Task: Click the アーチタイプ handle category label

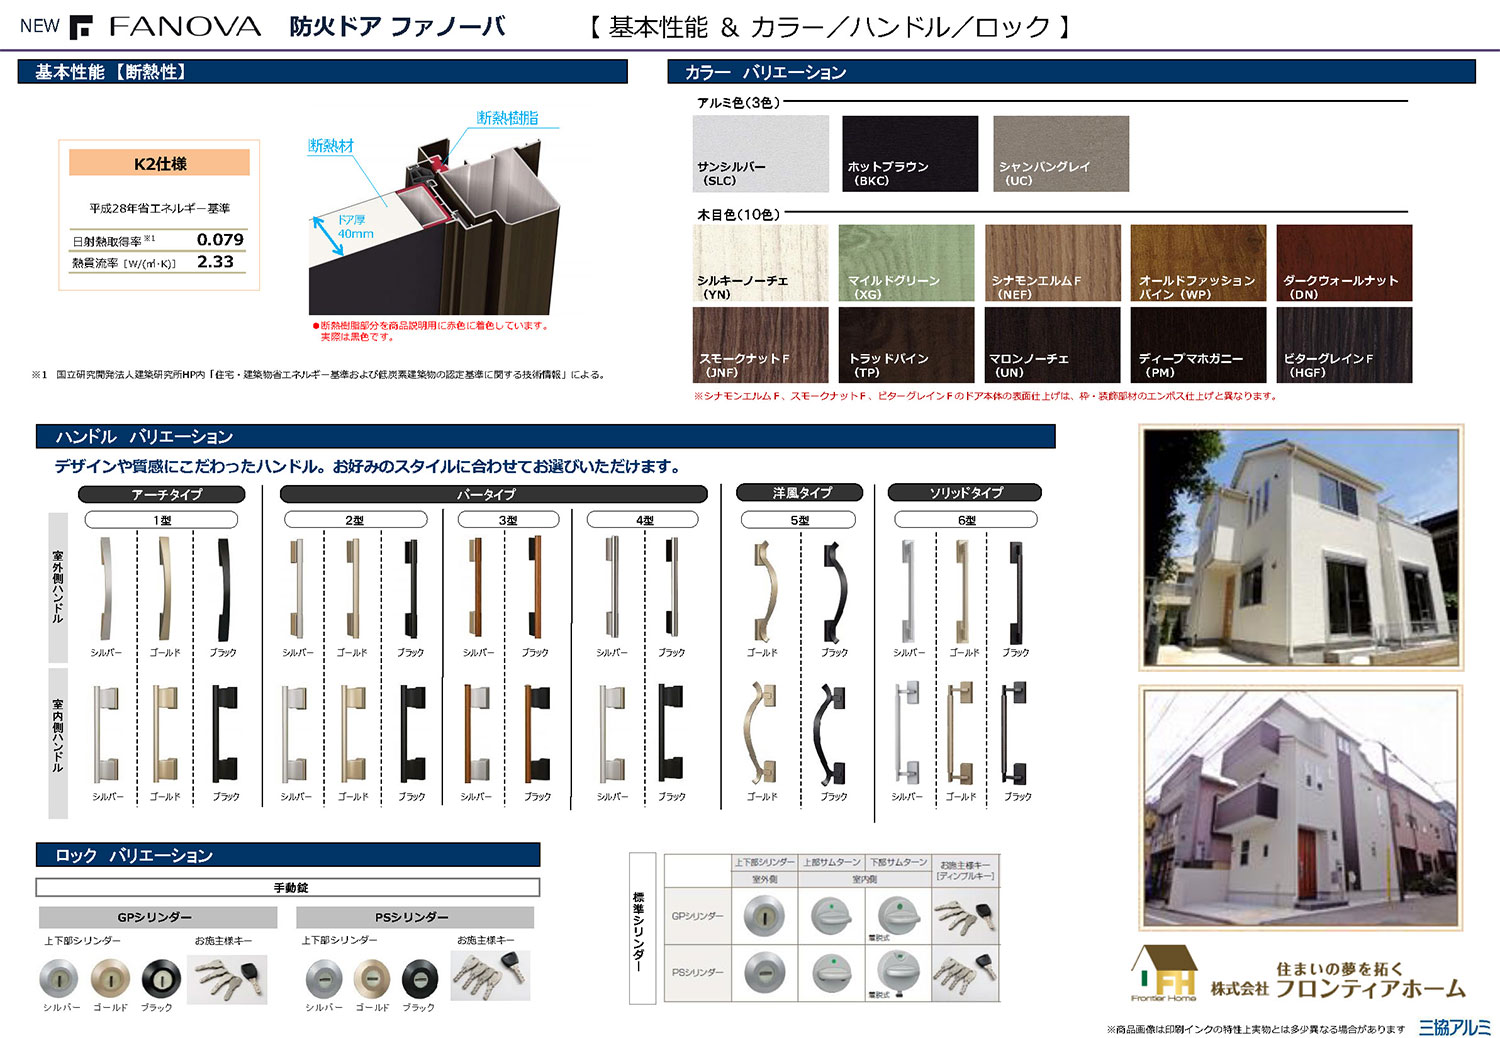Action: tap(162, 494)
